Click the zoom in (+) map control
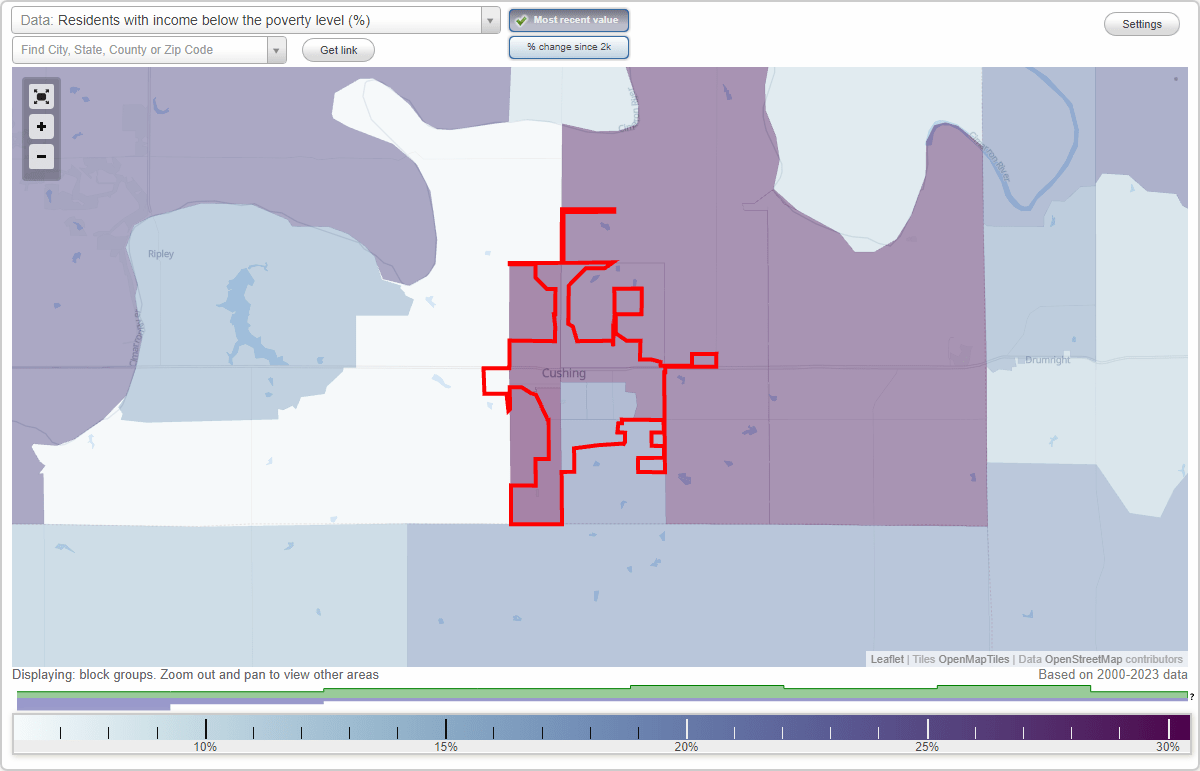This screenshot has width=1200, height=771. coord(41,127)
